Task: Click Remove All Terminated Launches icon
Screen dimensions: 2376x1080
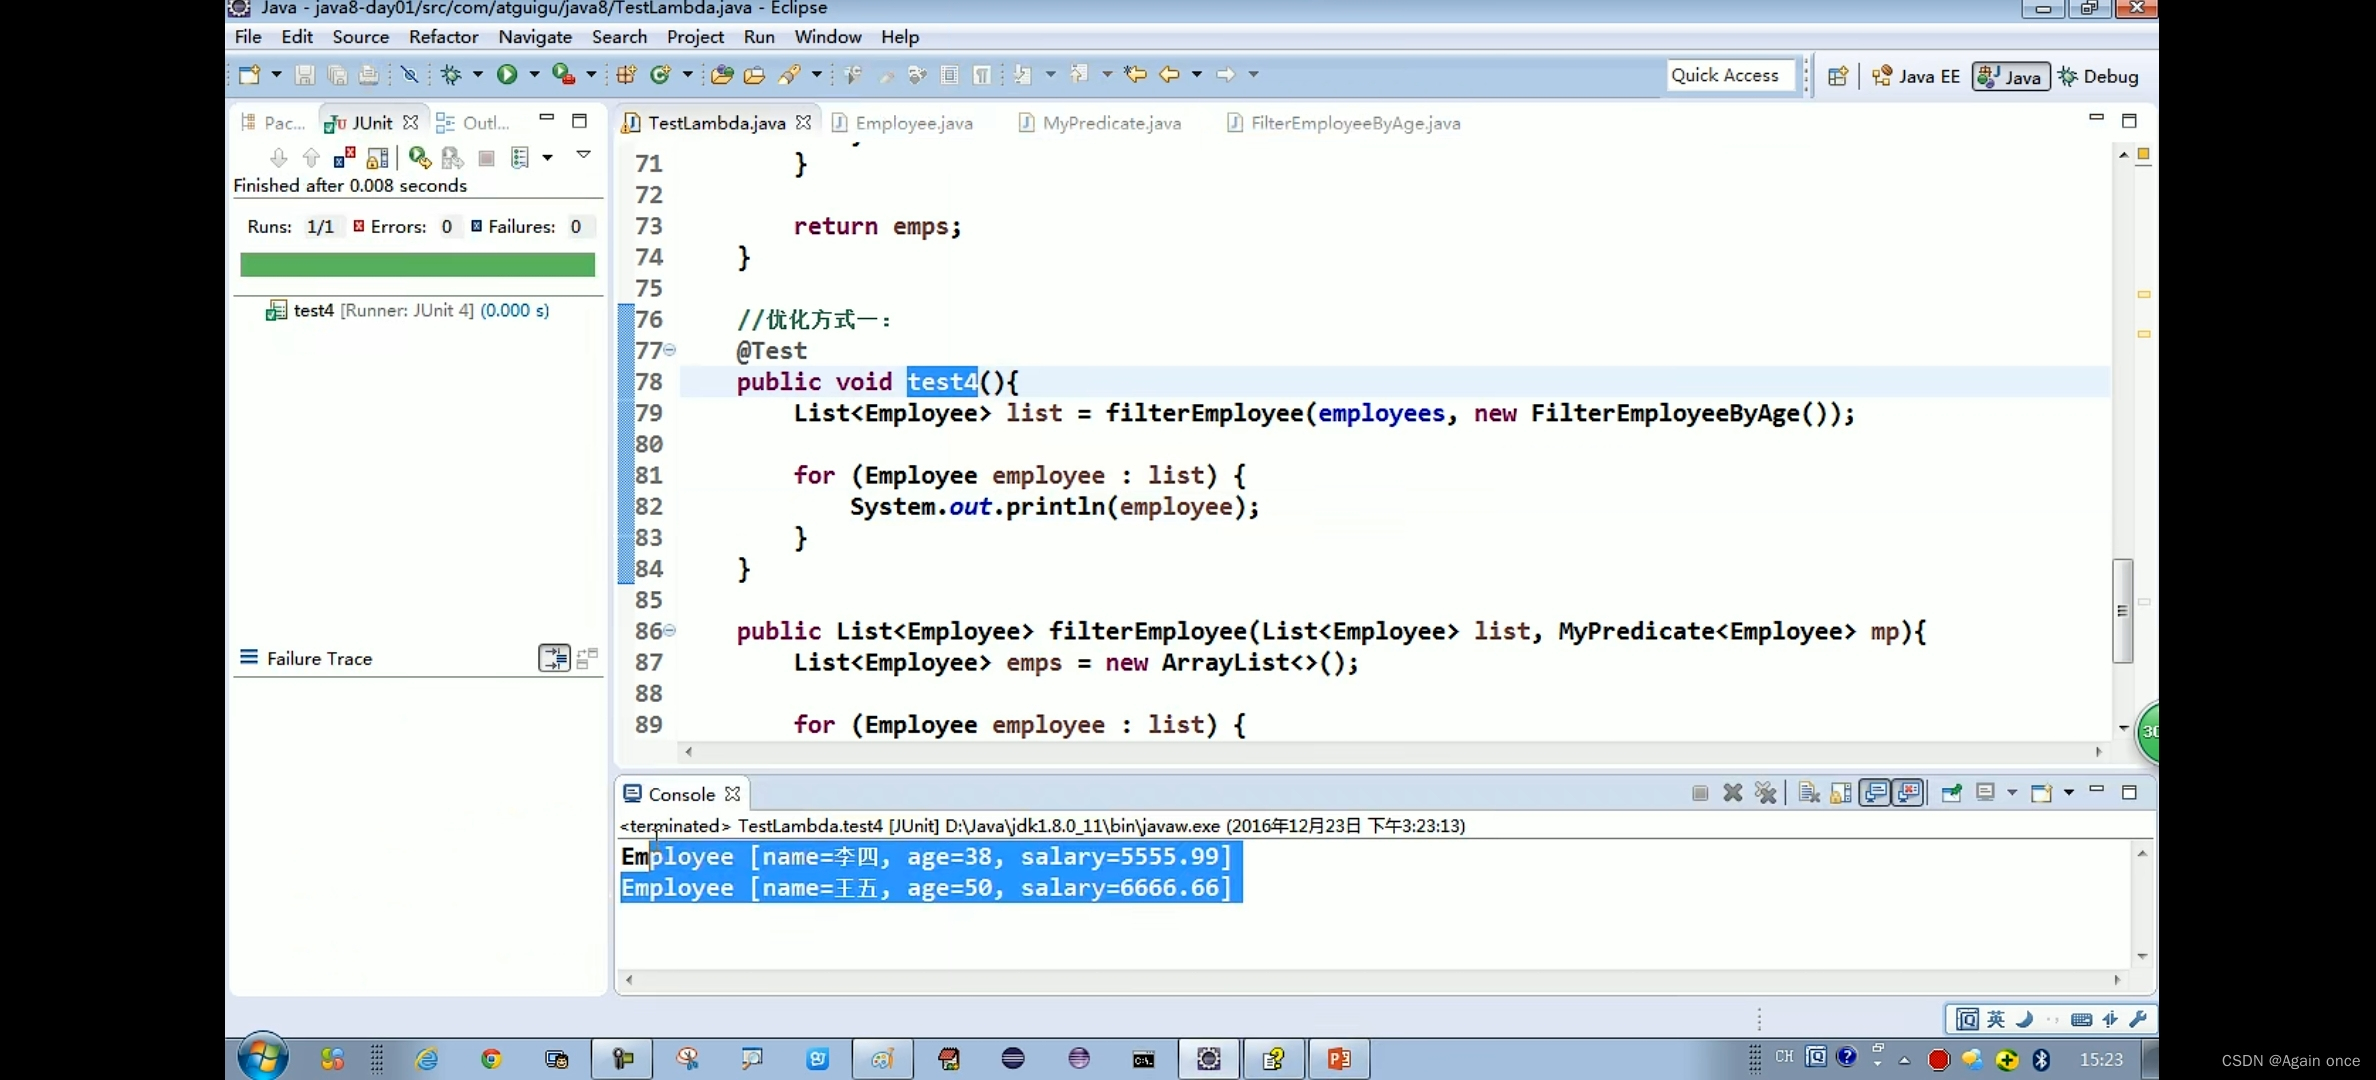Action: click(x=1766, y=793)
